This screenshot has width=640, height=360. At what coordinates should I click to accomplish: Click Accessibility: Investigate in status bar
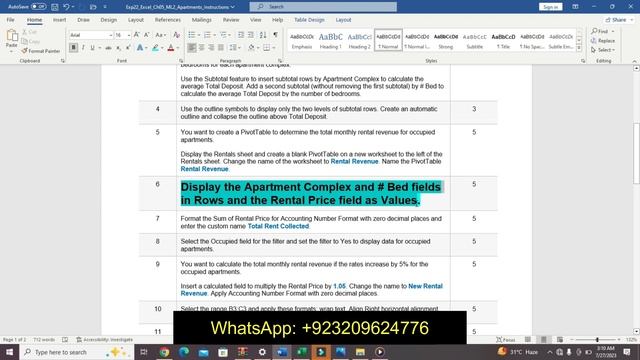tap(104, 340)
